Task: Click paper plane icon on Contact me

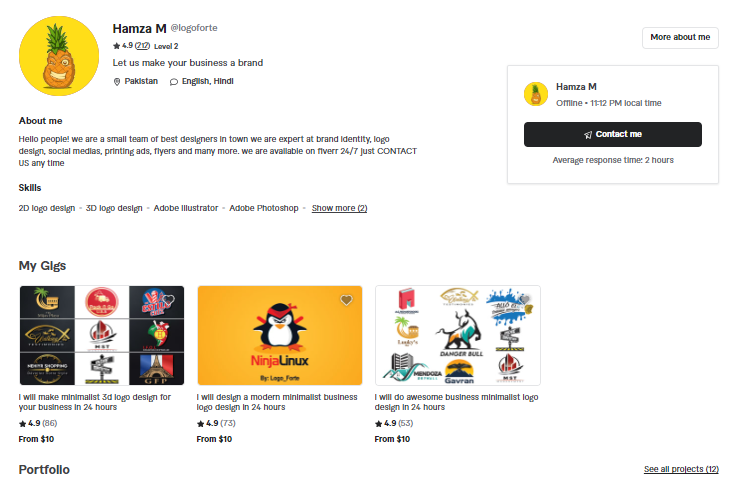Action: tap(588, 134)
